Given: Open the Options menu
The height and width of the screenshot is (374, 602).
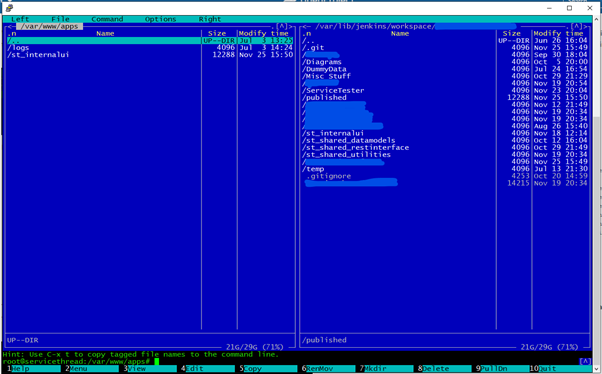Looking at the screenshot, I should 160,19.
